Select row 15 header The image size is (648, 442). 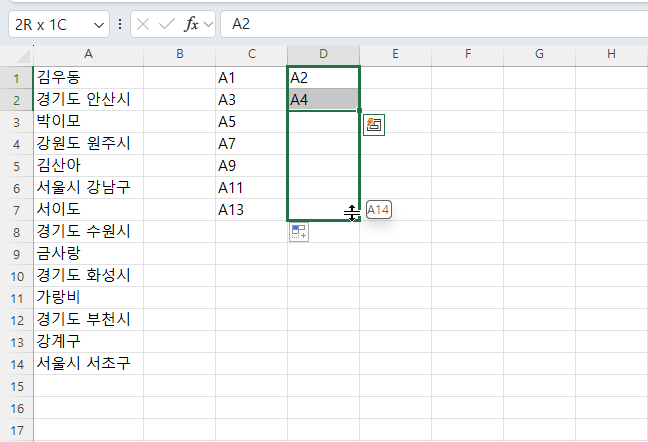pos(17,387)
